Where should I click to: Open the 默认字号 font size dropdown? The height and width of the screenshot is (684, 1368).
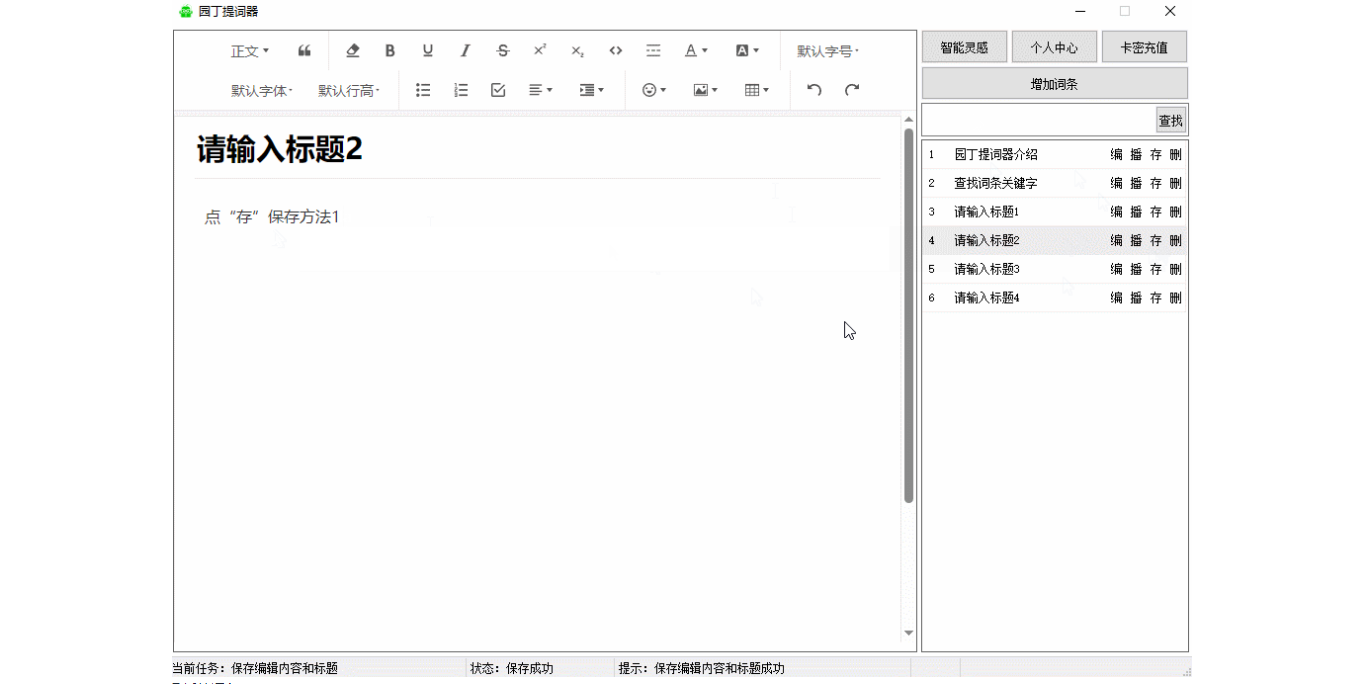(x=827, y=51)
